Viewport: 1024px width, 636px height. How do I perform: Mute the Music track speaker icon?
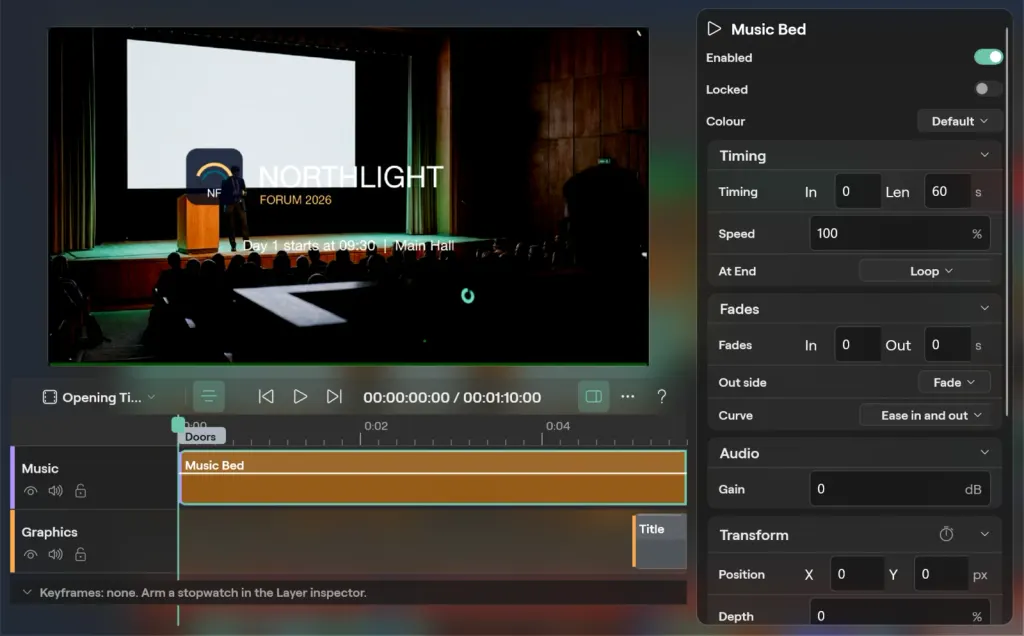click(56, 490)
